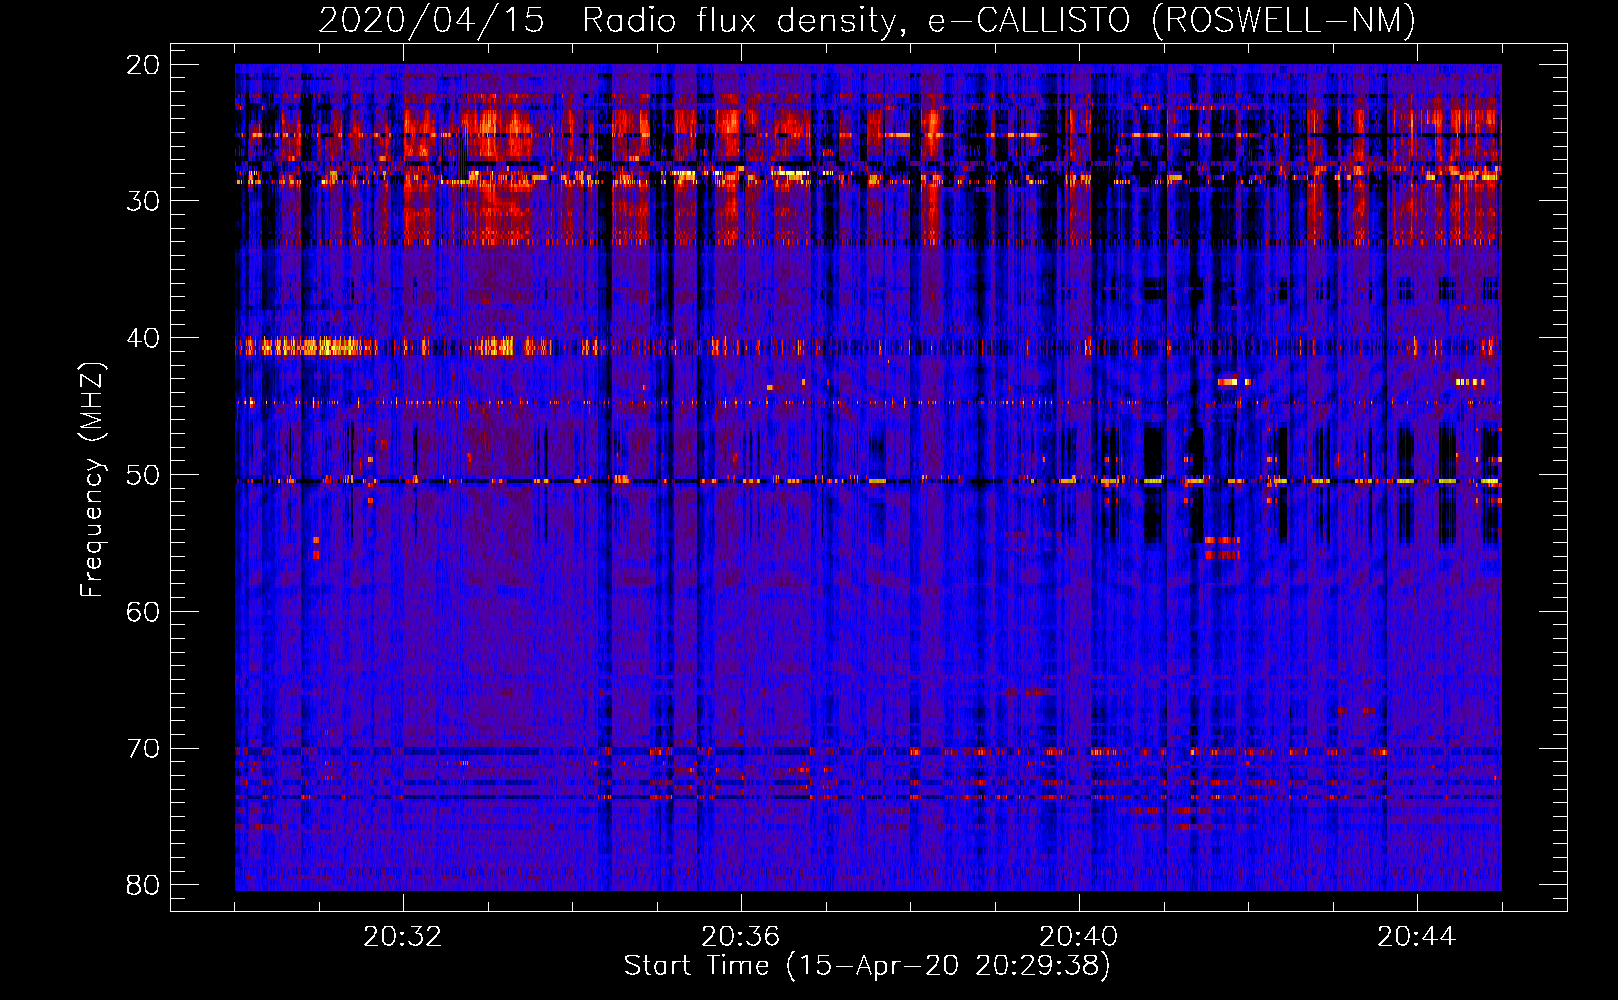Click the 'Start Time (15-Apr-20 20:29:38)' label
This screenshot has width=1618, height=1000.
click(x=867, y=966)
